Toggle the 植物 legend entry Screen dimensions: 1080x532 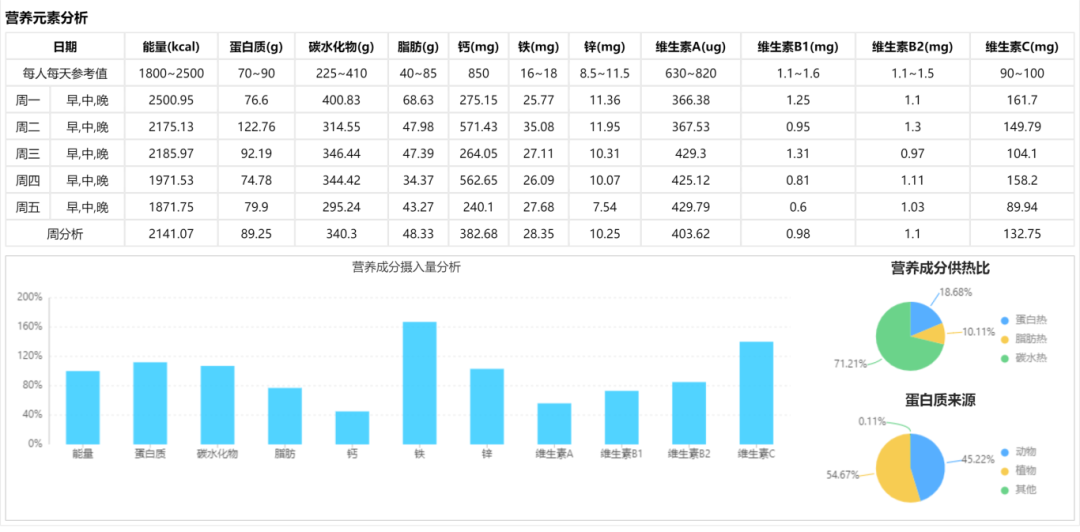pos(1018,471)
